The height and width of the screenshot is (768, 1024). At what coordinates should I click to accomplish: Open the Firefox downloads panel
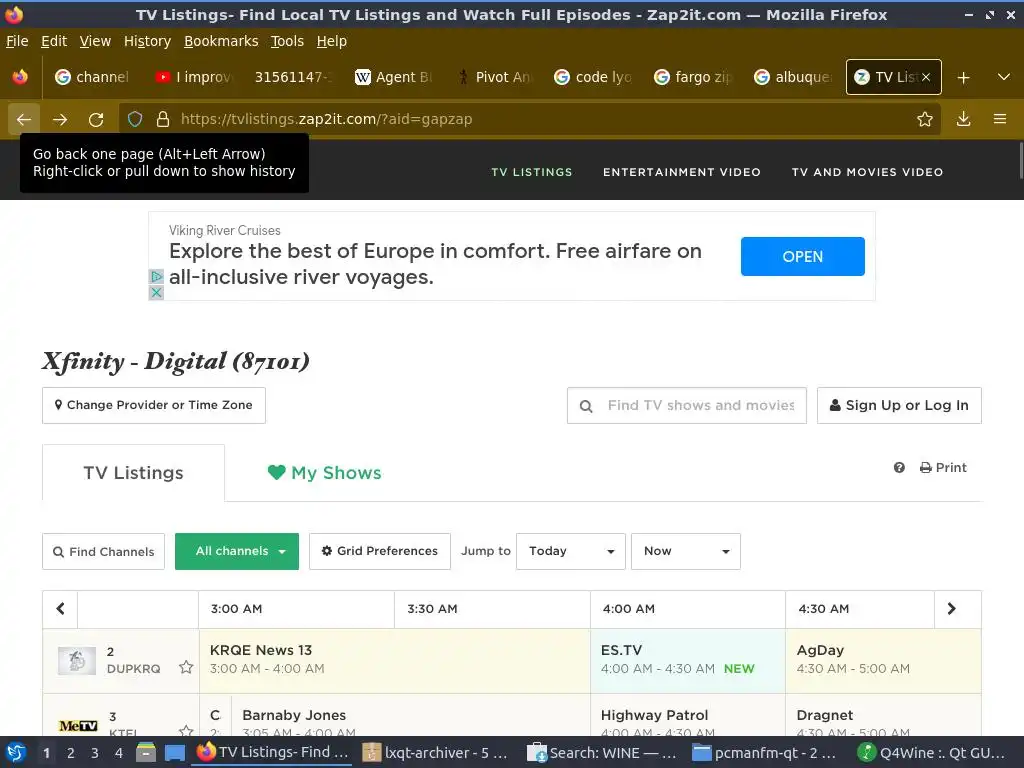tap(963, 119)
